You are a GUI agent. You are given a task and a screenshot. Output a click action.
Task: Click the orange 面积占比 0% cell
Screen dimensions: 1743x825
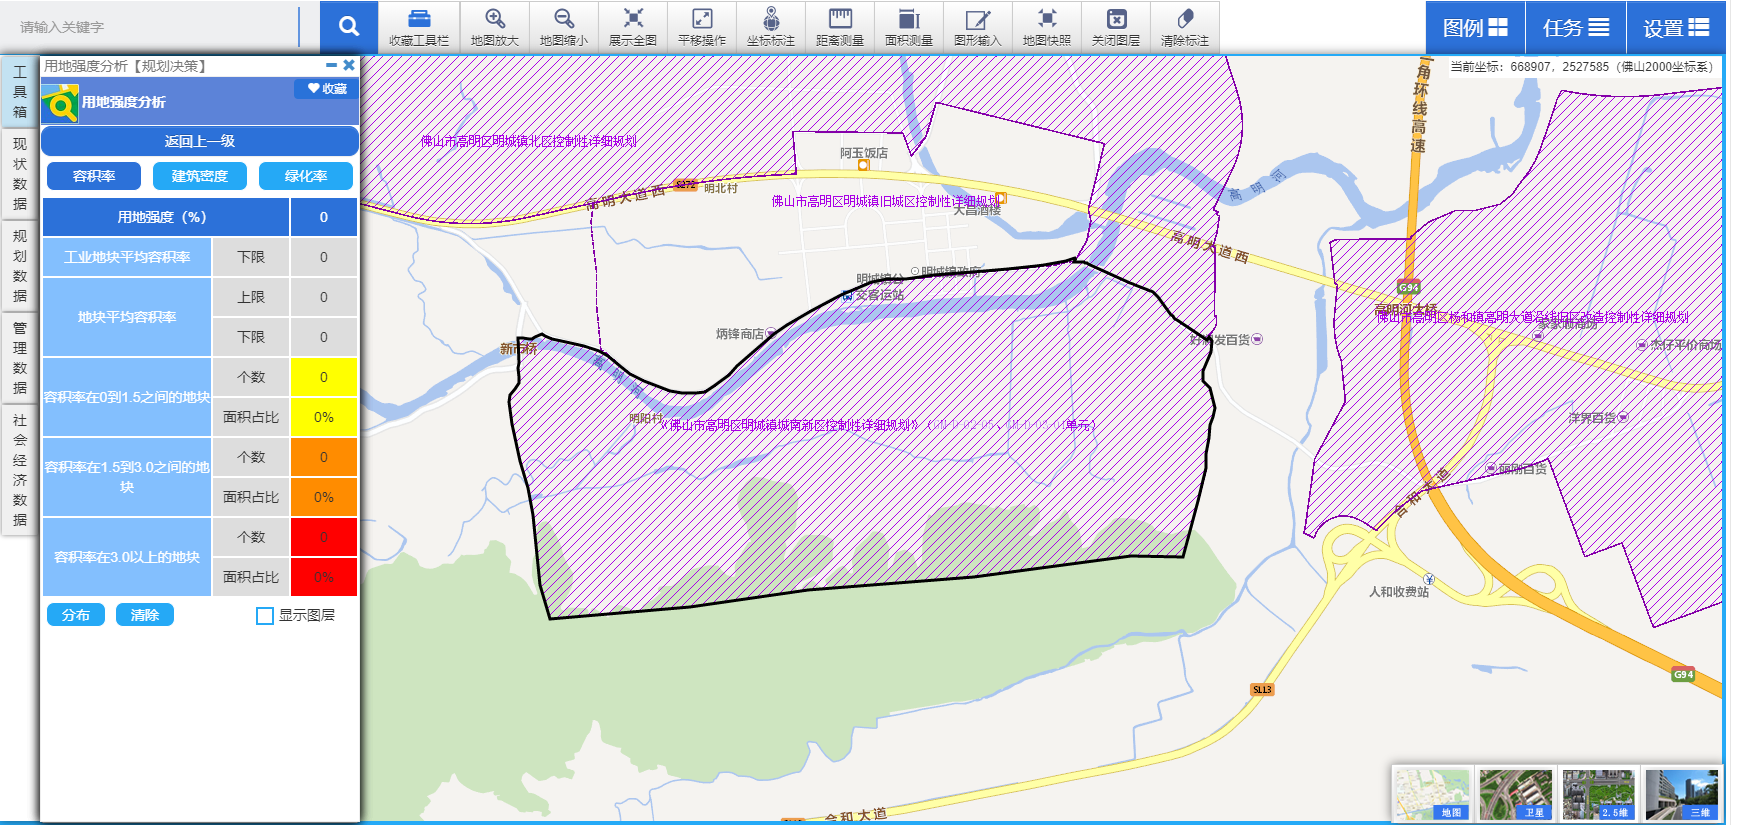pyautogui.click(x=324, y=497)
